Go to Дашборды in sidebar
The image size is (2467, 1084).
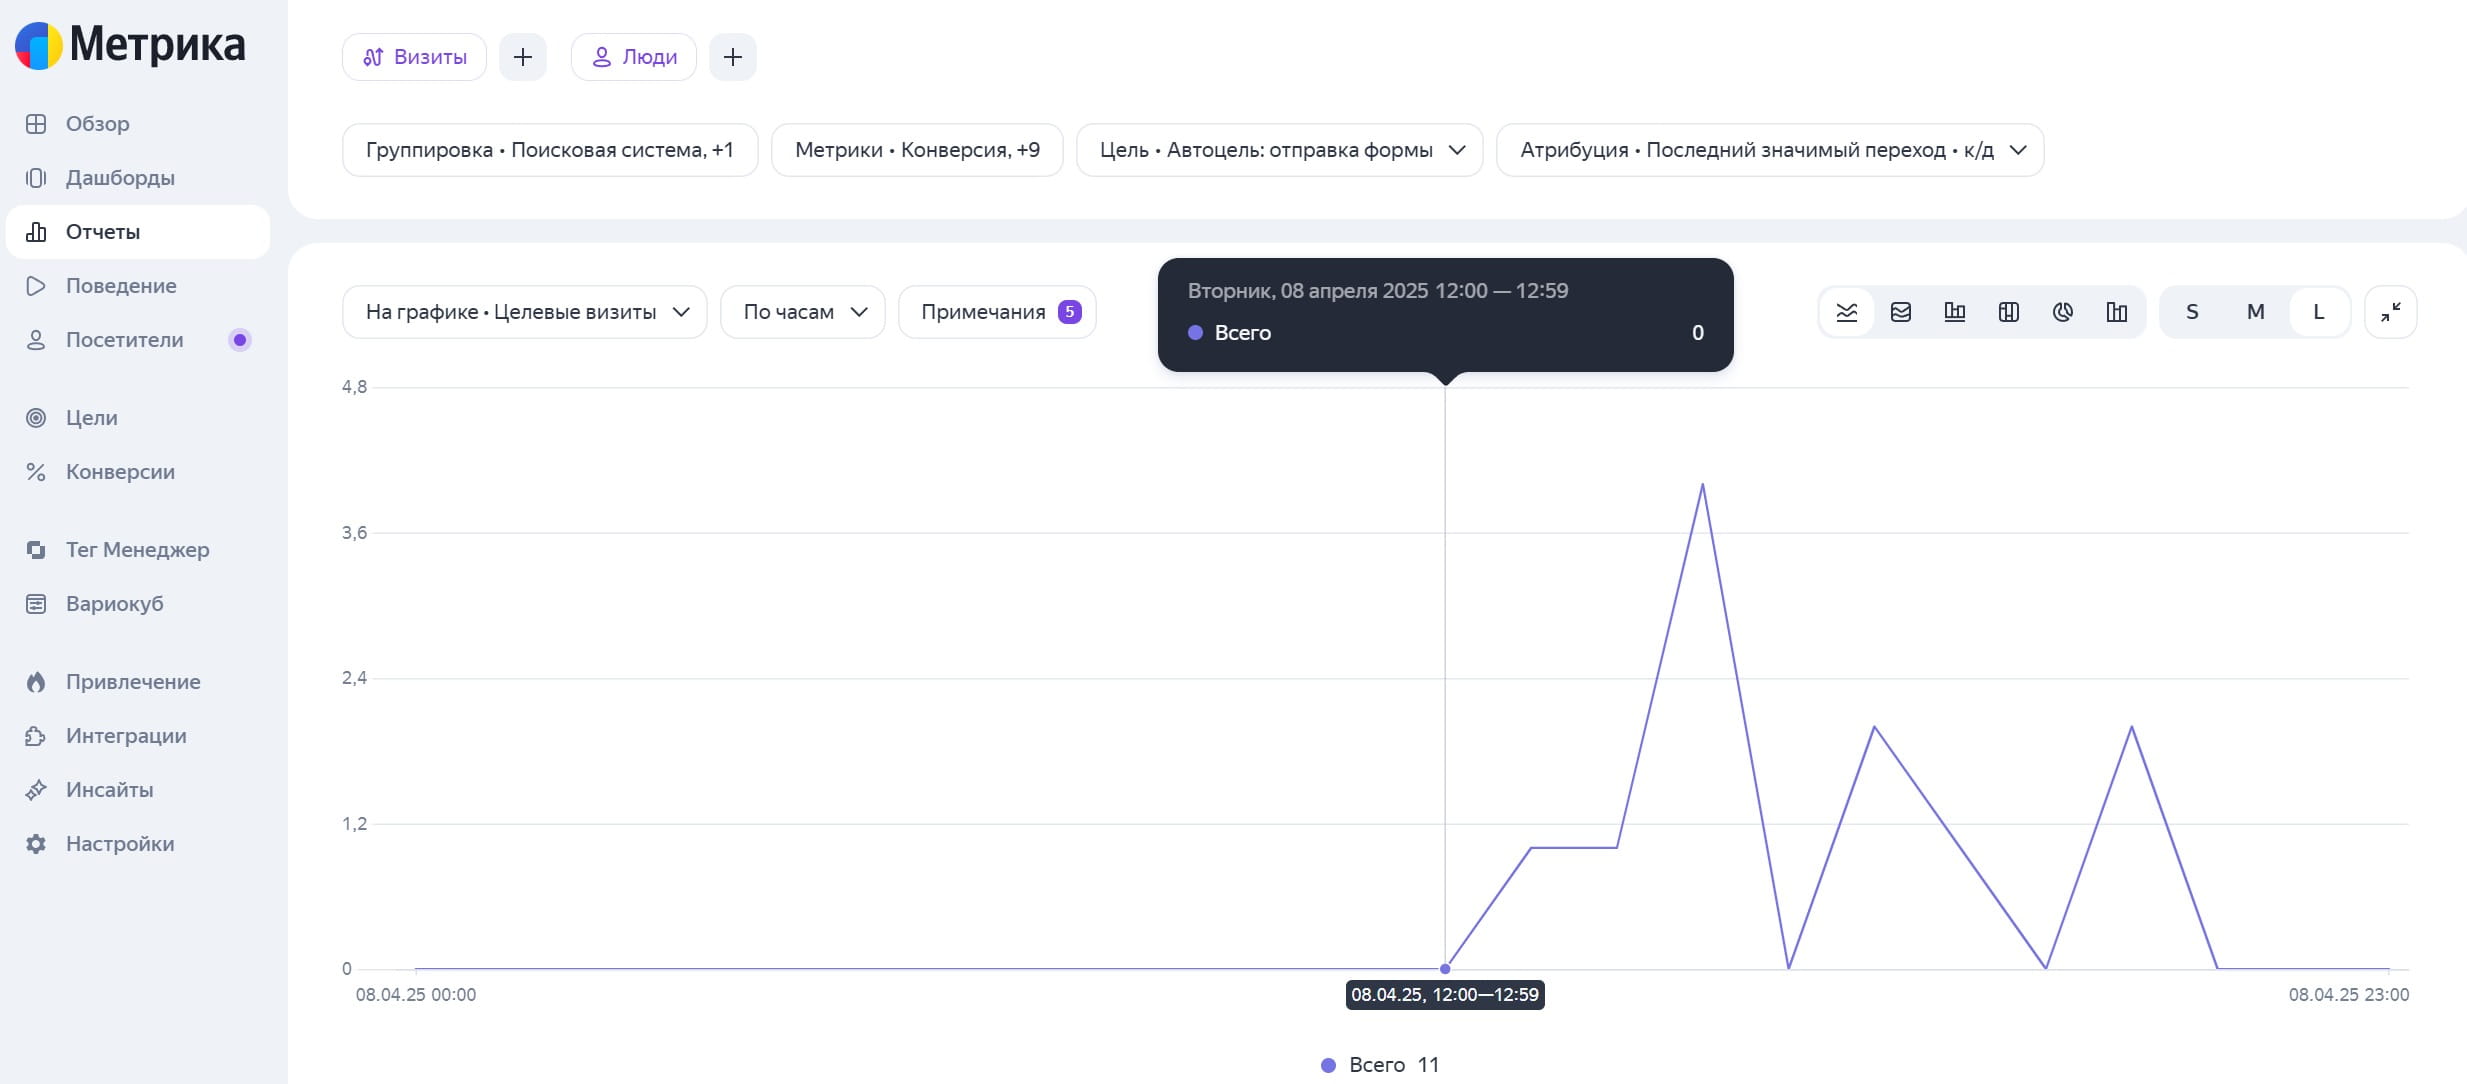tap(120, 178)
